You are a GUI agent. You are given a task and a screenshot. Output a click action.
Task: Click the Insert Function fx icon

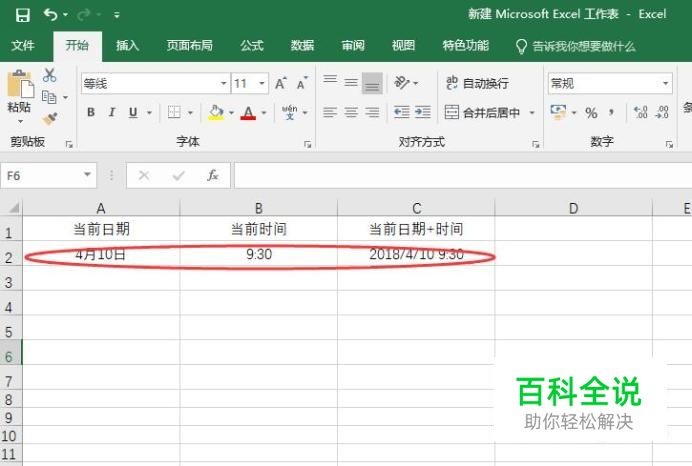pyautogui.click(x=213, y=176)
